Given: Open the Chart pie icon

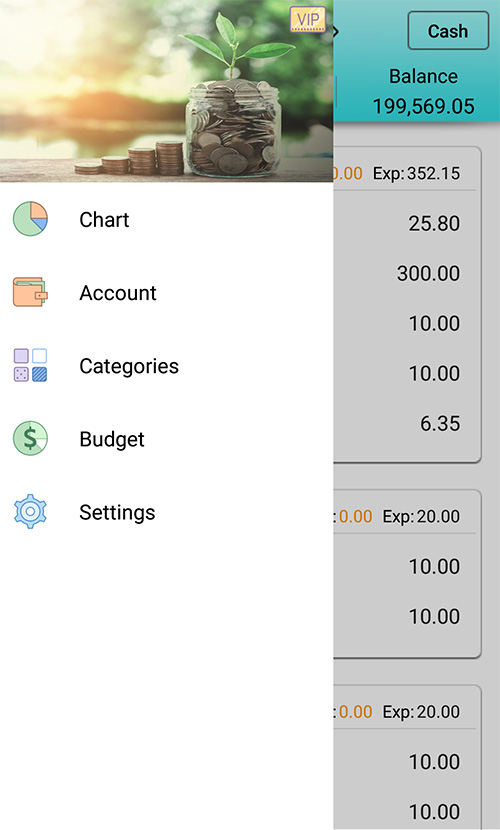Looking at the screenshot, I should coord(30,219).
